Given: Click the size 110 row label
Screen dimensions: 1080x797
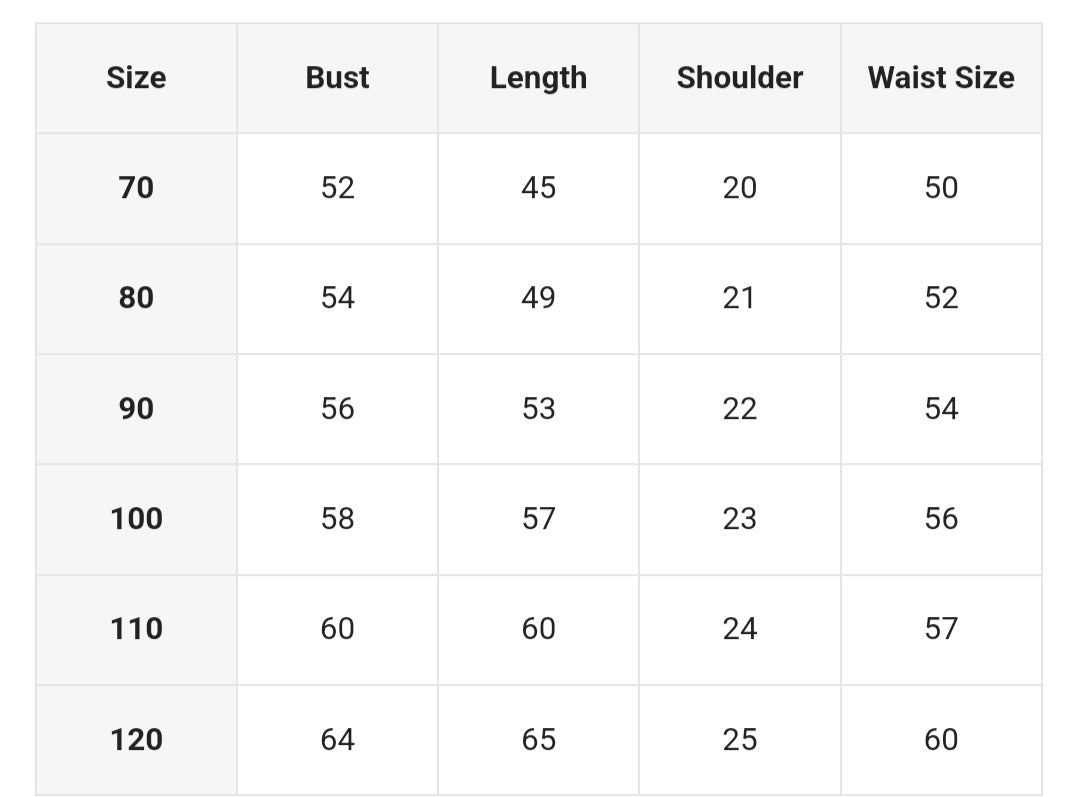Looking at the screenshot, I should pyautogui.click(x=136, y=629).
